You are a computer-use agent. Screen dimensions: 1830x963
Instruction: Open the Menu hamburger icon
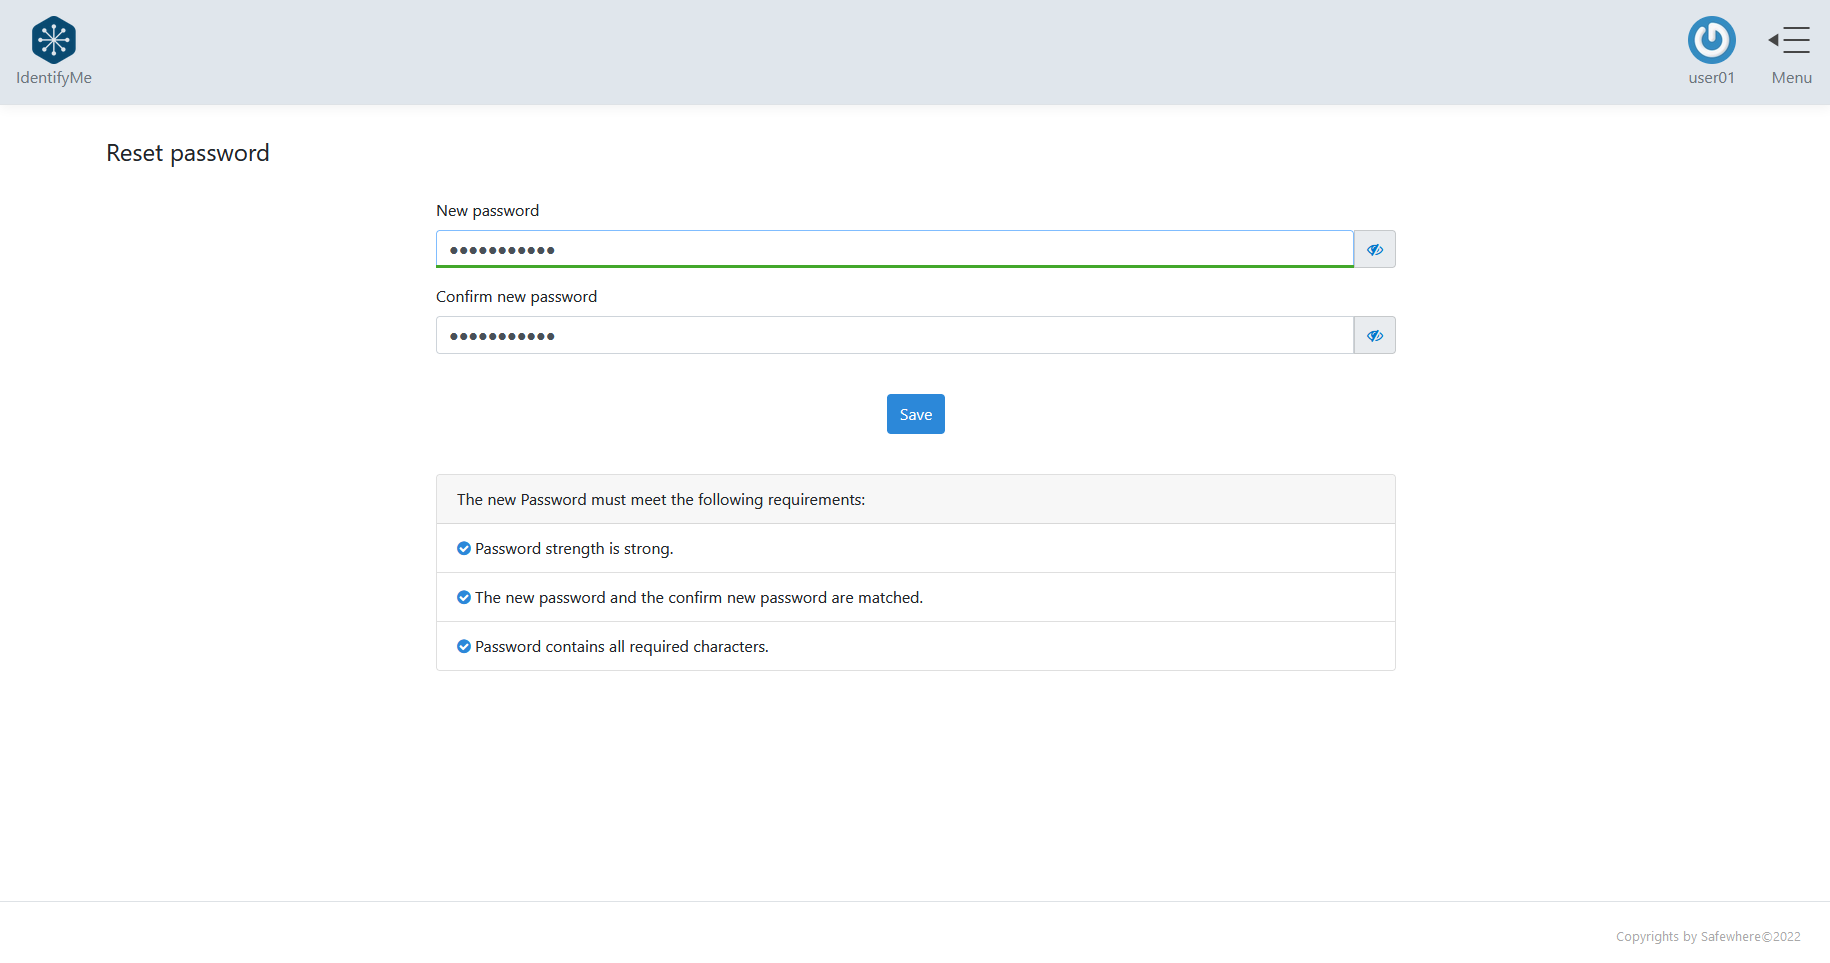click(1790, 40)
